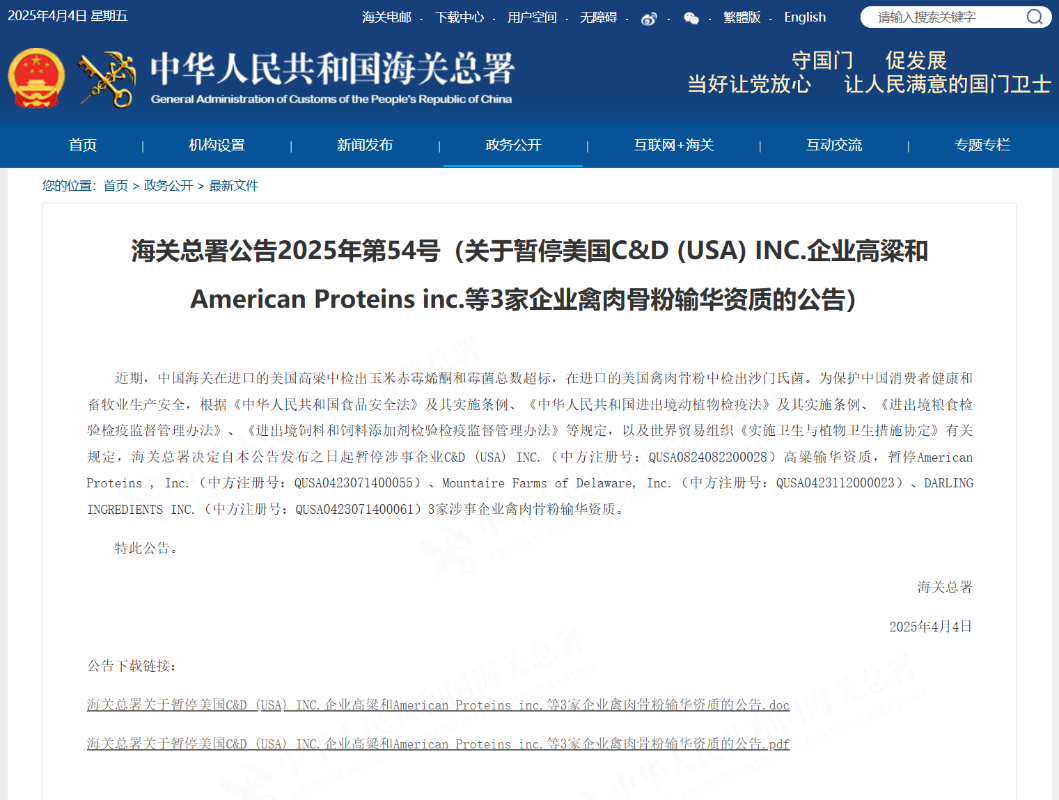Open 首页 in the navigation bar
The image size is (1059, 800).
pos(83,145)
